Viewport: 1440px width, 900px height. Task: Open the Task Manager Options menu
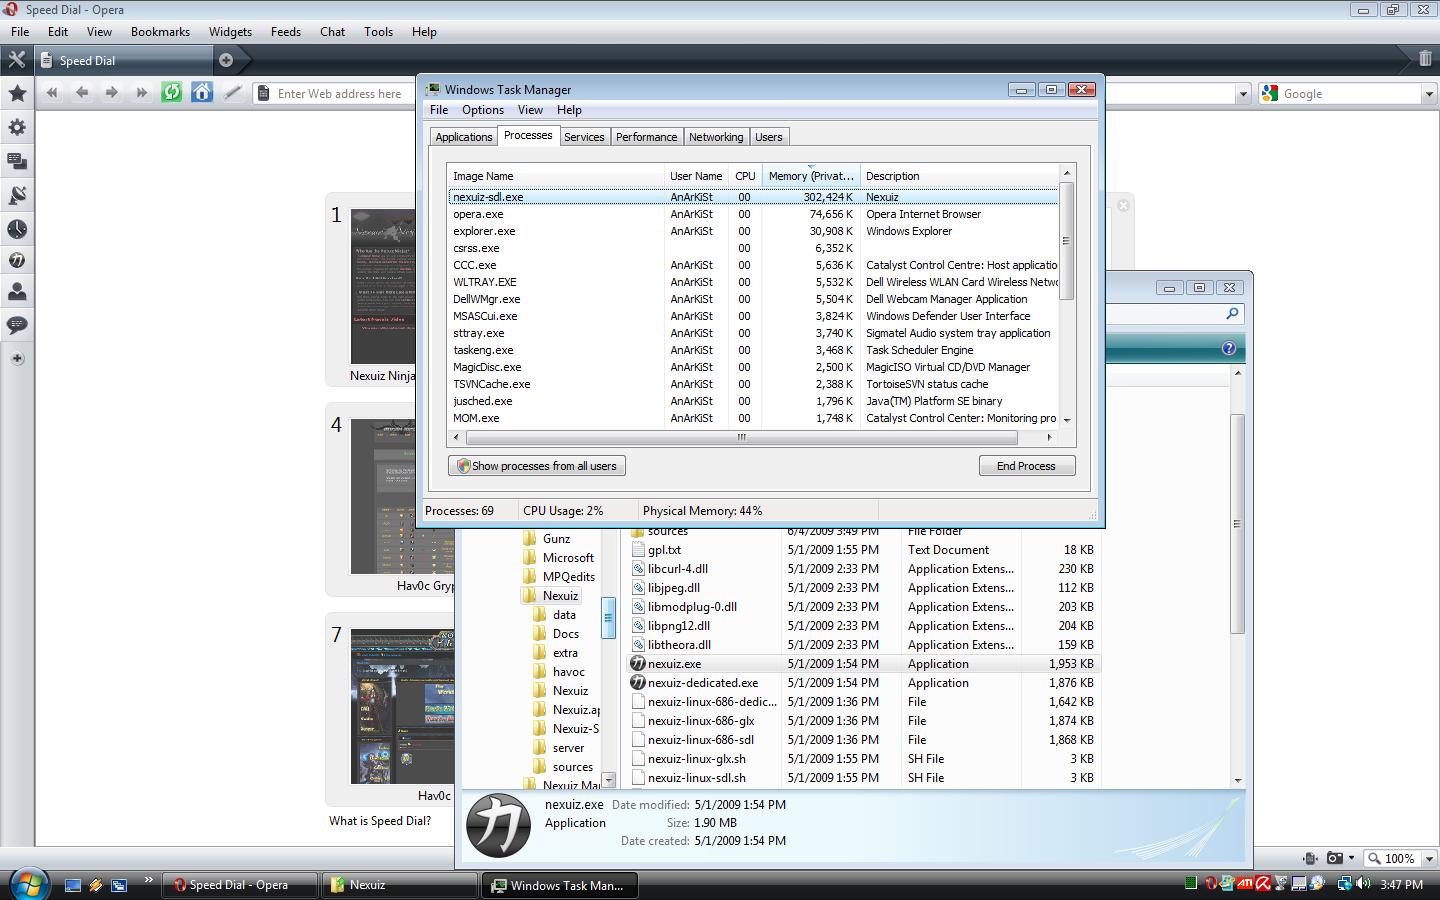pyautogui.click(x=483, y=110)
